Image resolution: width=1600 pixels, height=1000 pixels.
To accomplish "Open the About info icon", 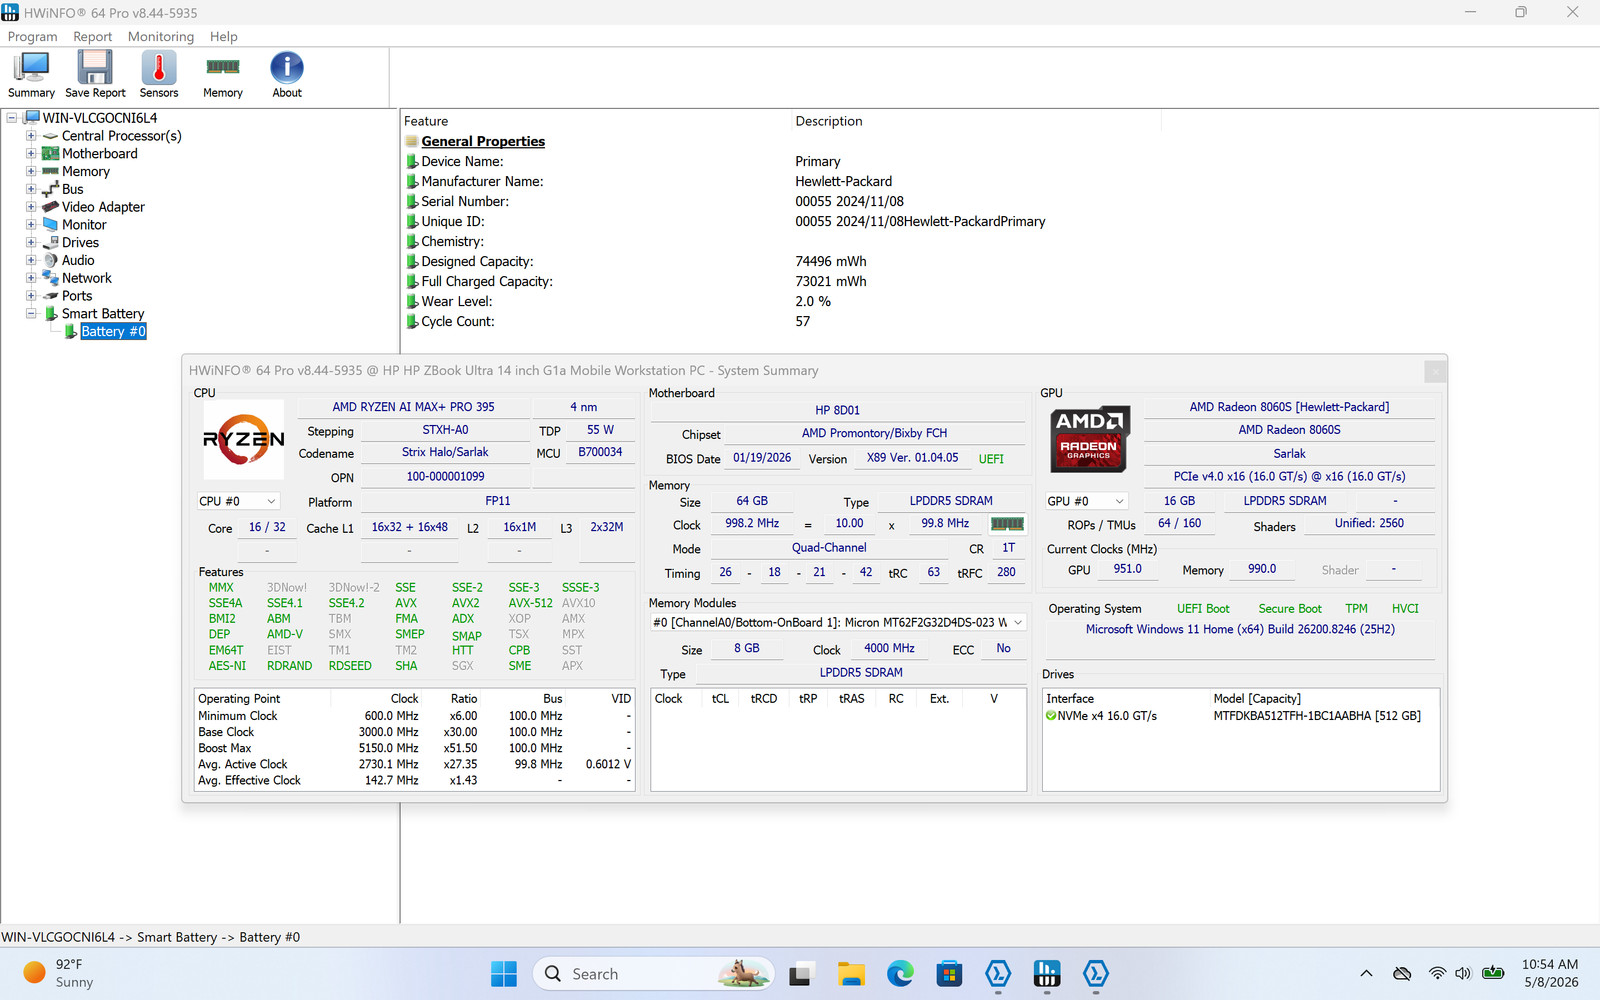I will pos(287,75).
